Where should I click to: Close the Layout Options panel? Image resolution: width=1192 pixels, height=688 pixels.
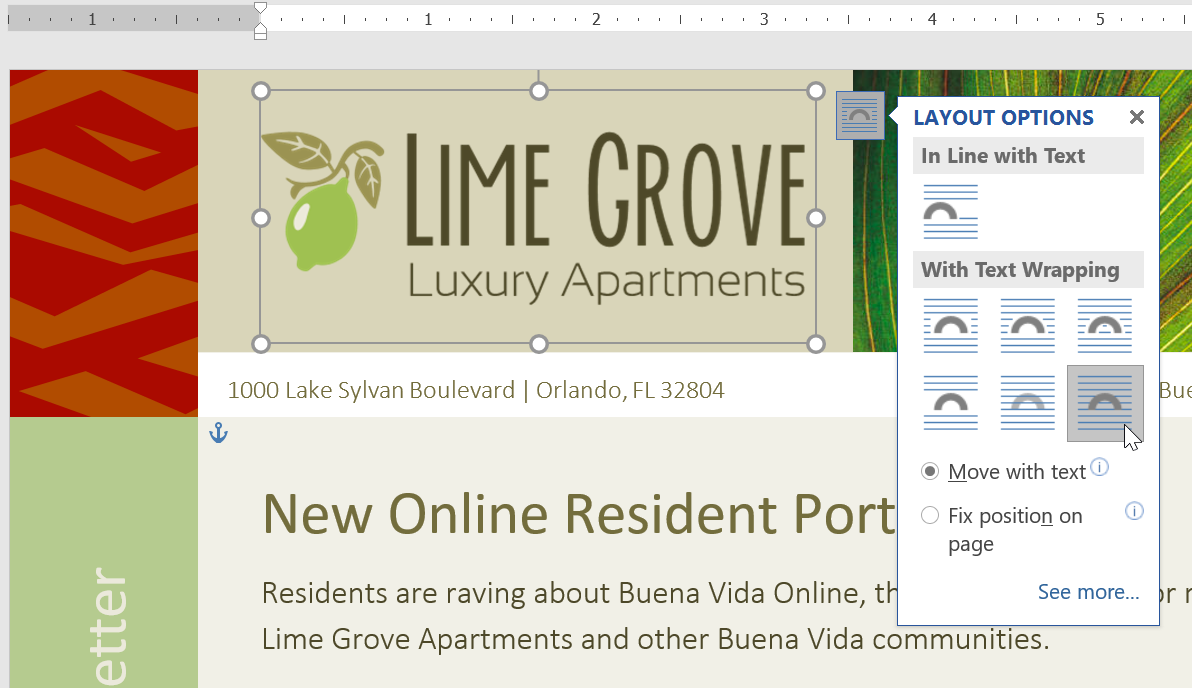click(x=1136, y=117)
